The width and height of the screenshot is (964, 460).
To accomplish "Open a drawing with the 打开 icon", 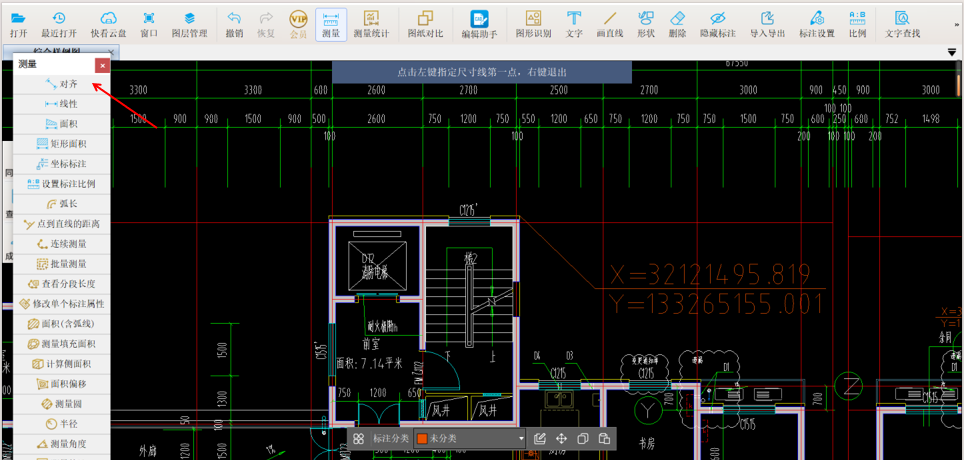I will pos(18,25).
